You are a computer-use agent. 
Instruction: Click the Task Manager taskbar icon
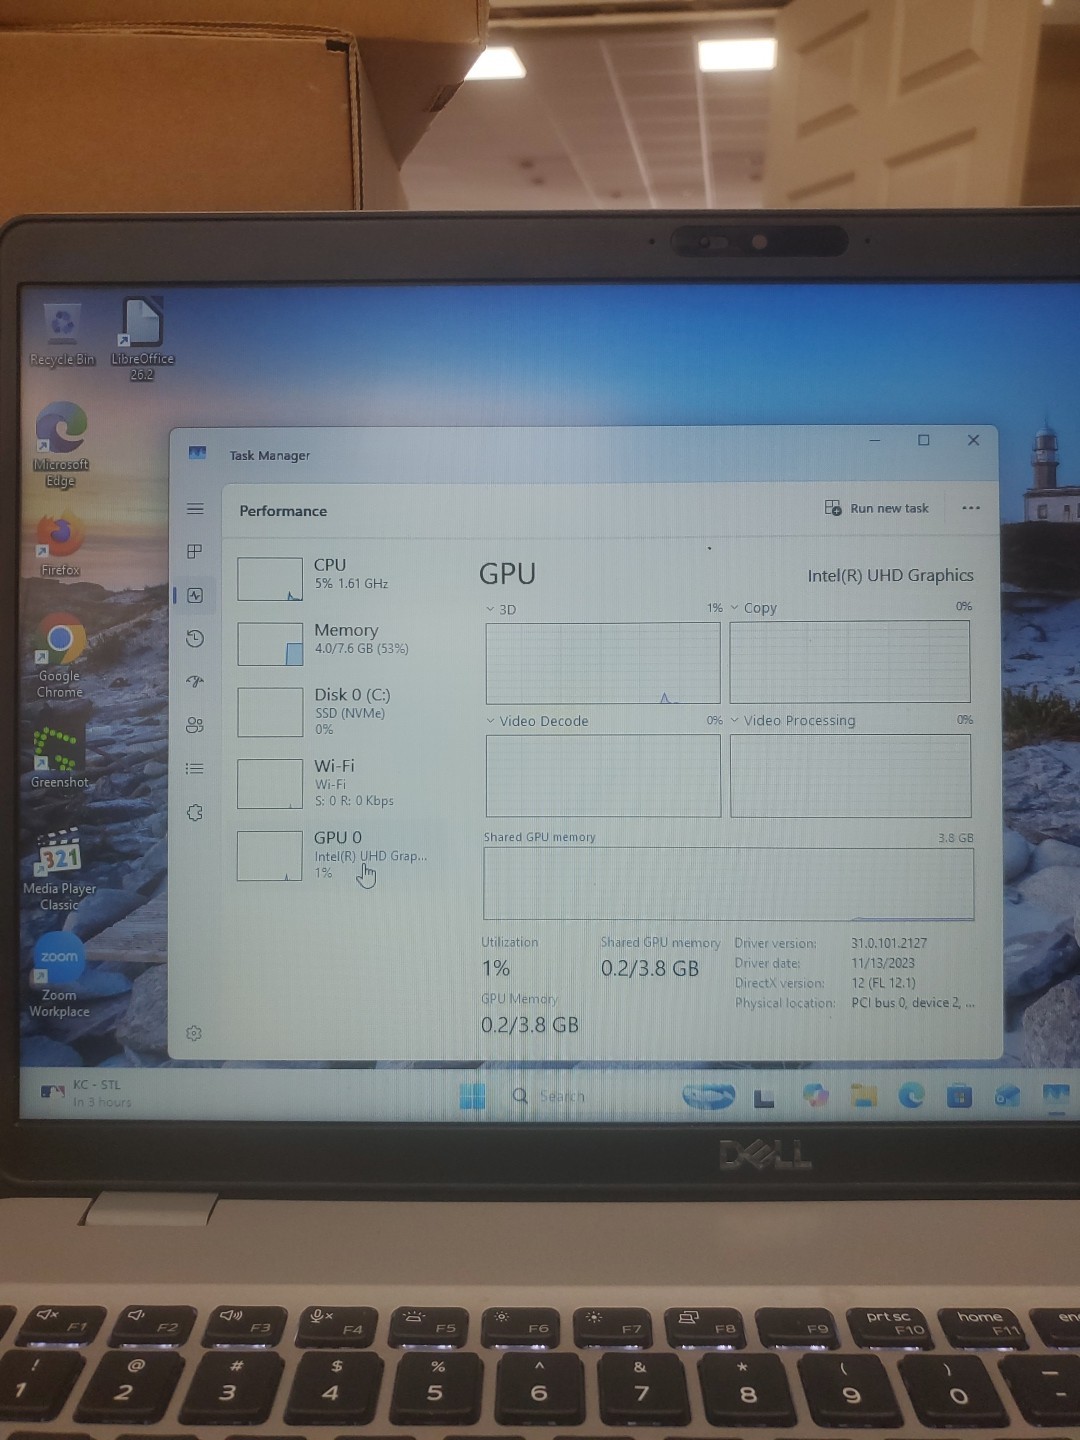(1055, 1096)
